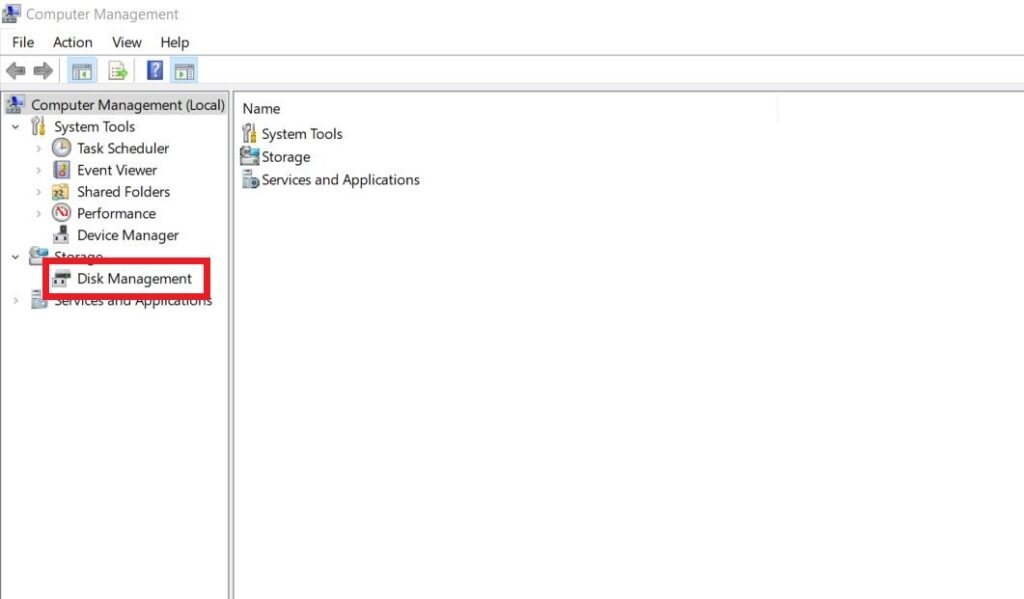Click the title bar Computer Management icon
This screenshot has width=1024, height=599.
(x=11, y=13)
